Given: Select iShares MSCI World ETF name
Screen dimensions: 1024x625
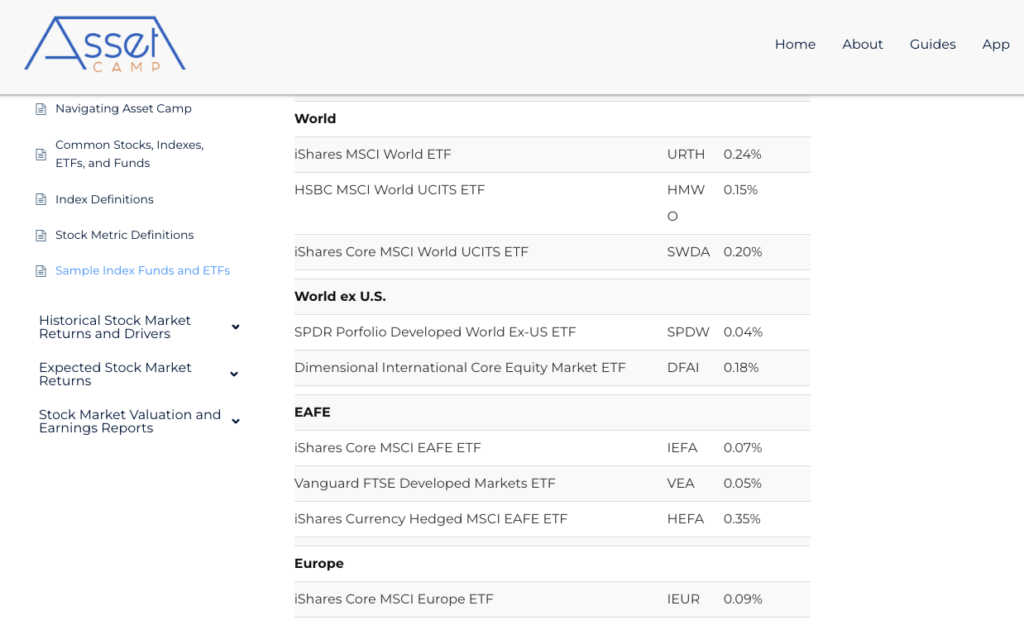Looking at the screenshot, I should click(x=373, y=155).
